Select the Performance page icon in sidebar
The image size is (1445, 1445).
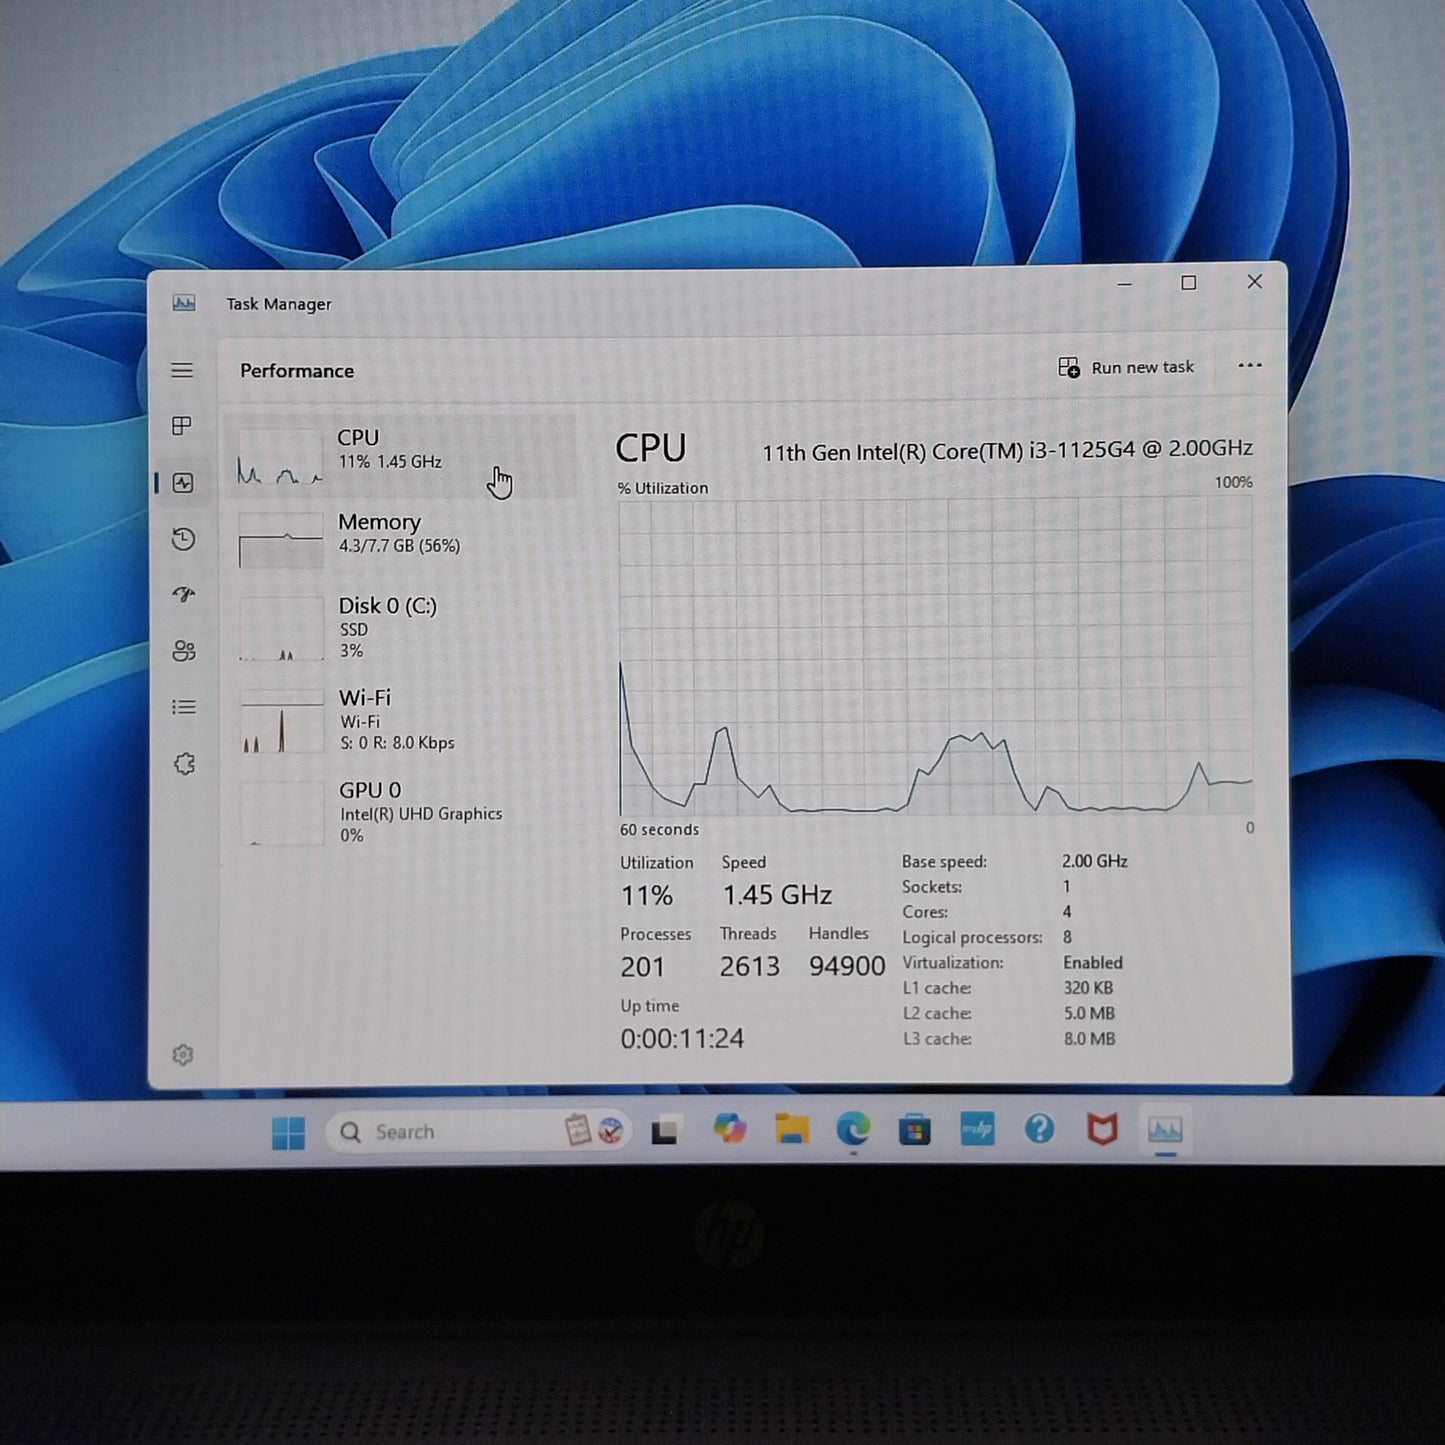(x=182, y=483)
